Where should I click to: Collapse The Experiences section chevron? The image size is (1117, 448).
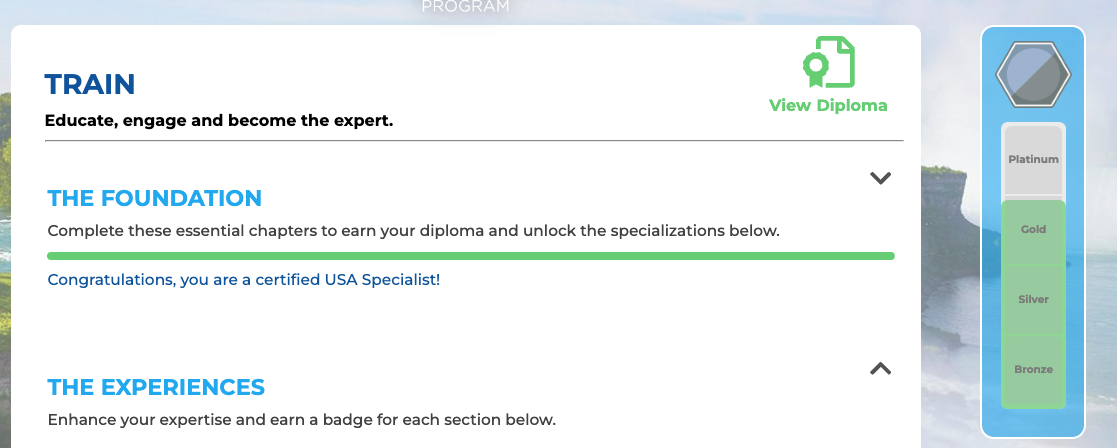pyautogui.click(x=880, y=368)
